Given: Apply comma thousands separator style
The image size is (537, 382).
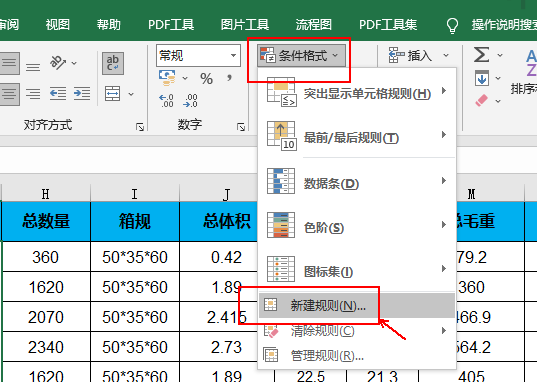Looking at the screenshot, I should pos(229,78).
